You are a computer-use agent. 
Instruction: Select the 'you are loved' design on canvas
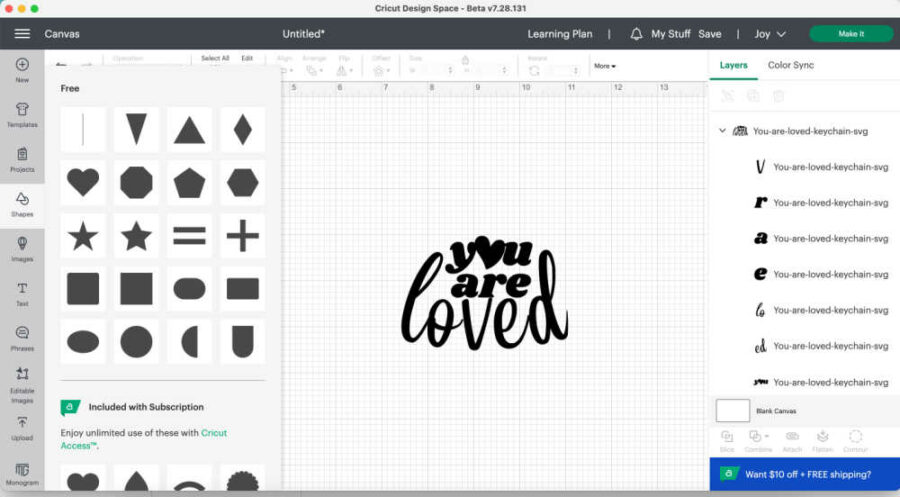pos(483,293)
